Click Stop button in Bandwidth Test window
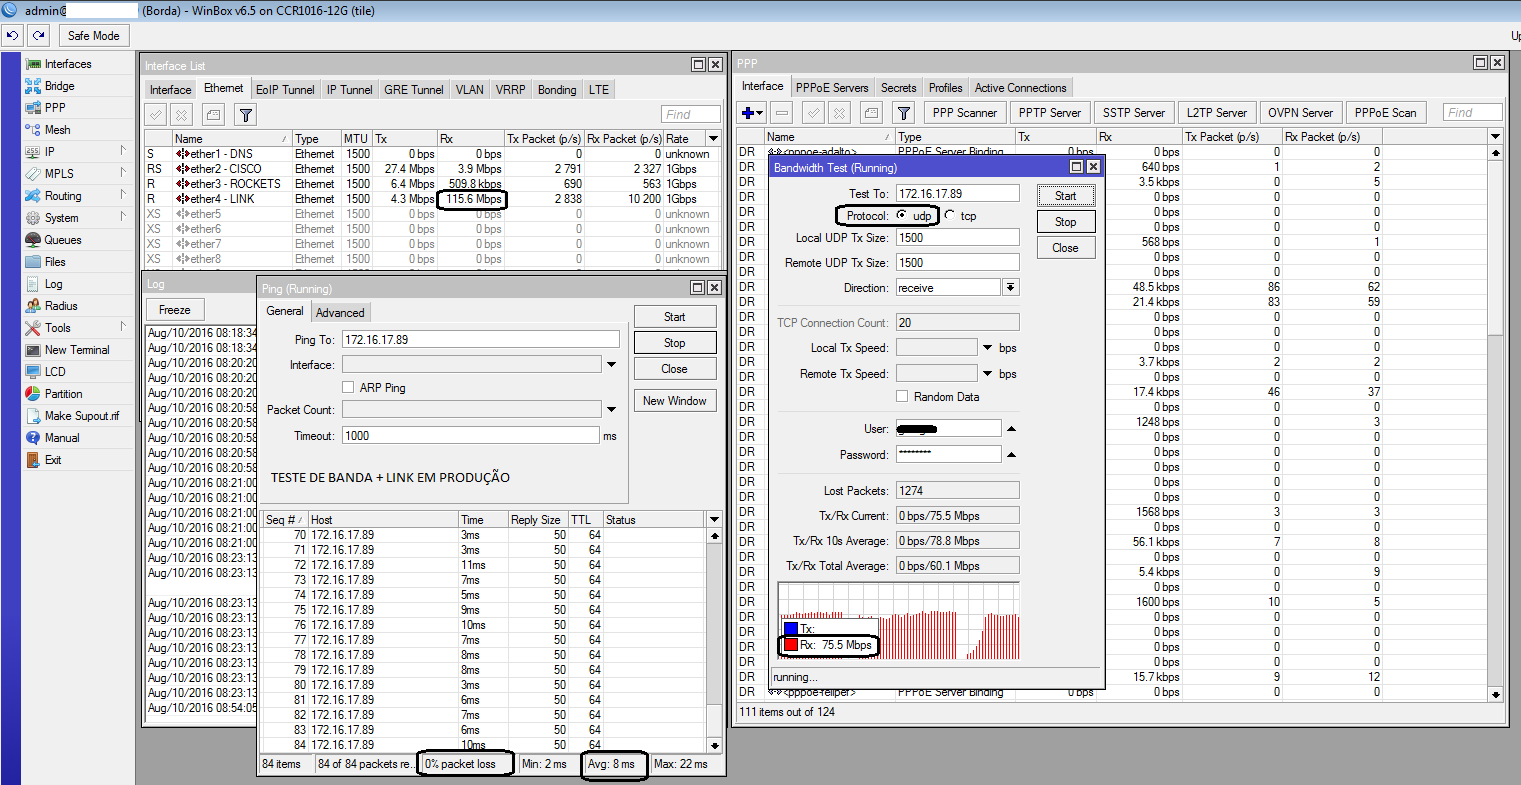The width and height of the screenshot is (1521, 785). [1065, 222]
